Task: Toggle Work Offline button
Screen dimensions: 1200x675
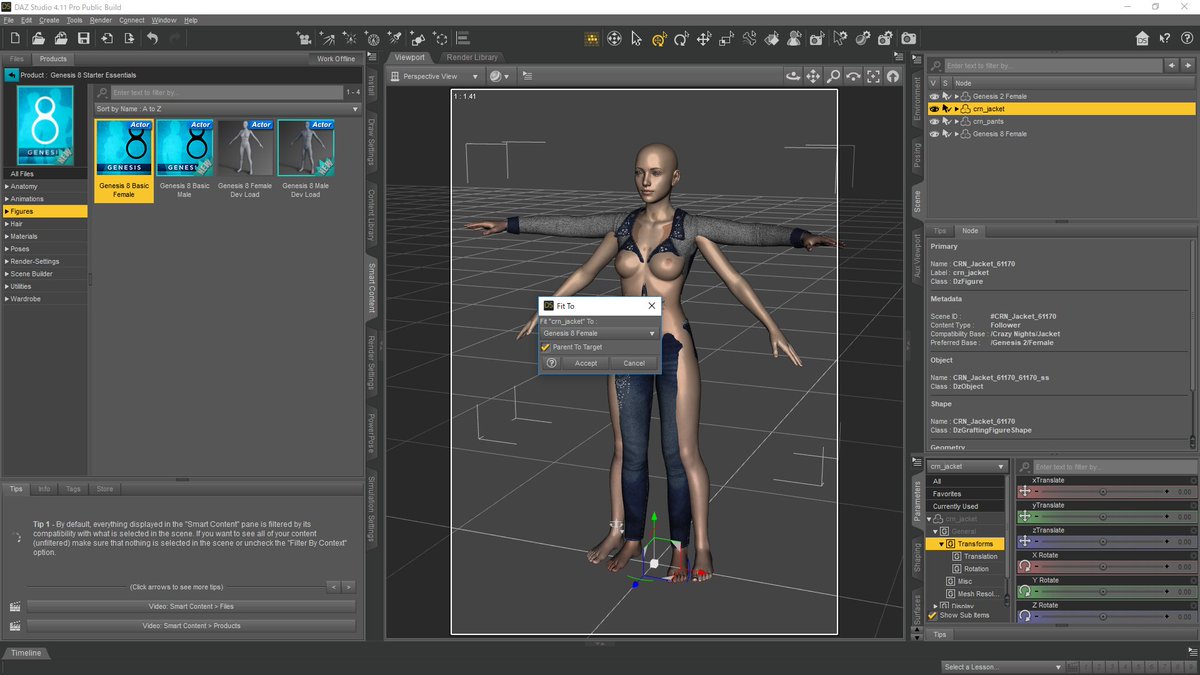Action: click(x=336, y=59)
